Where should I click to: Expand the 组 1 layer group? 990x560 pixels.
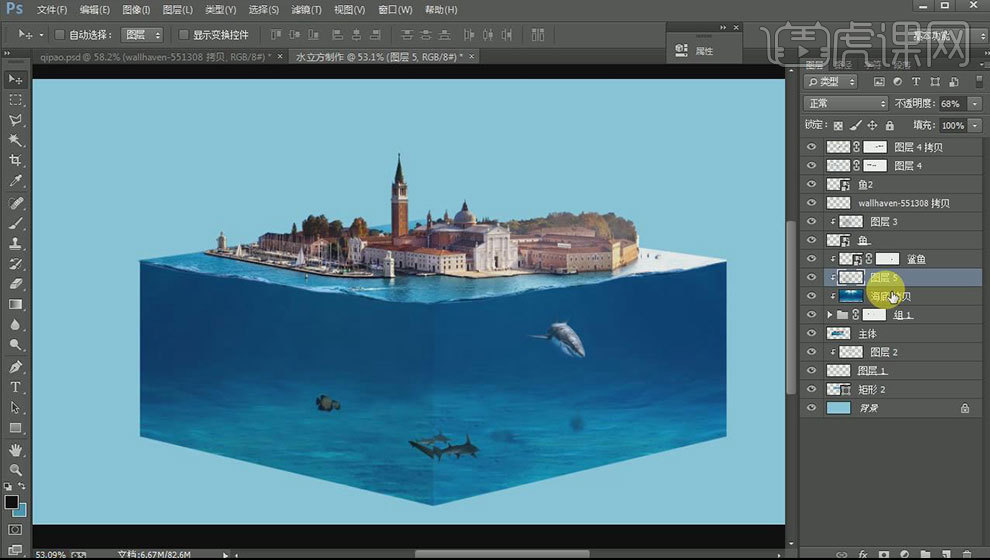pyautogui.click(x=829, y=315)
